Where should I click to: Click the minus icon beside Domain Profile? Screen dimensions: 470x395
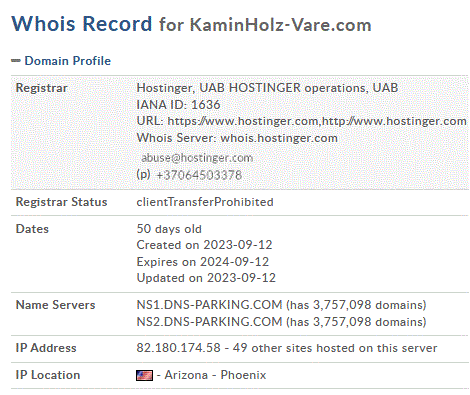(16, 61)
